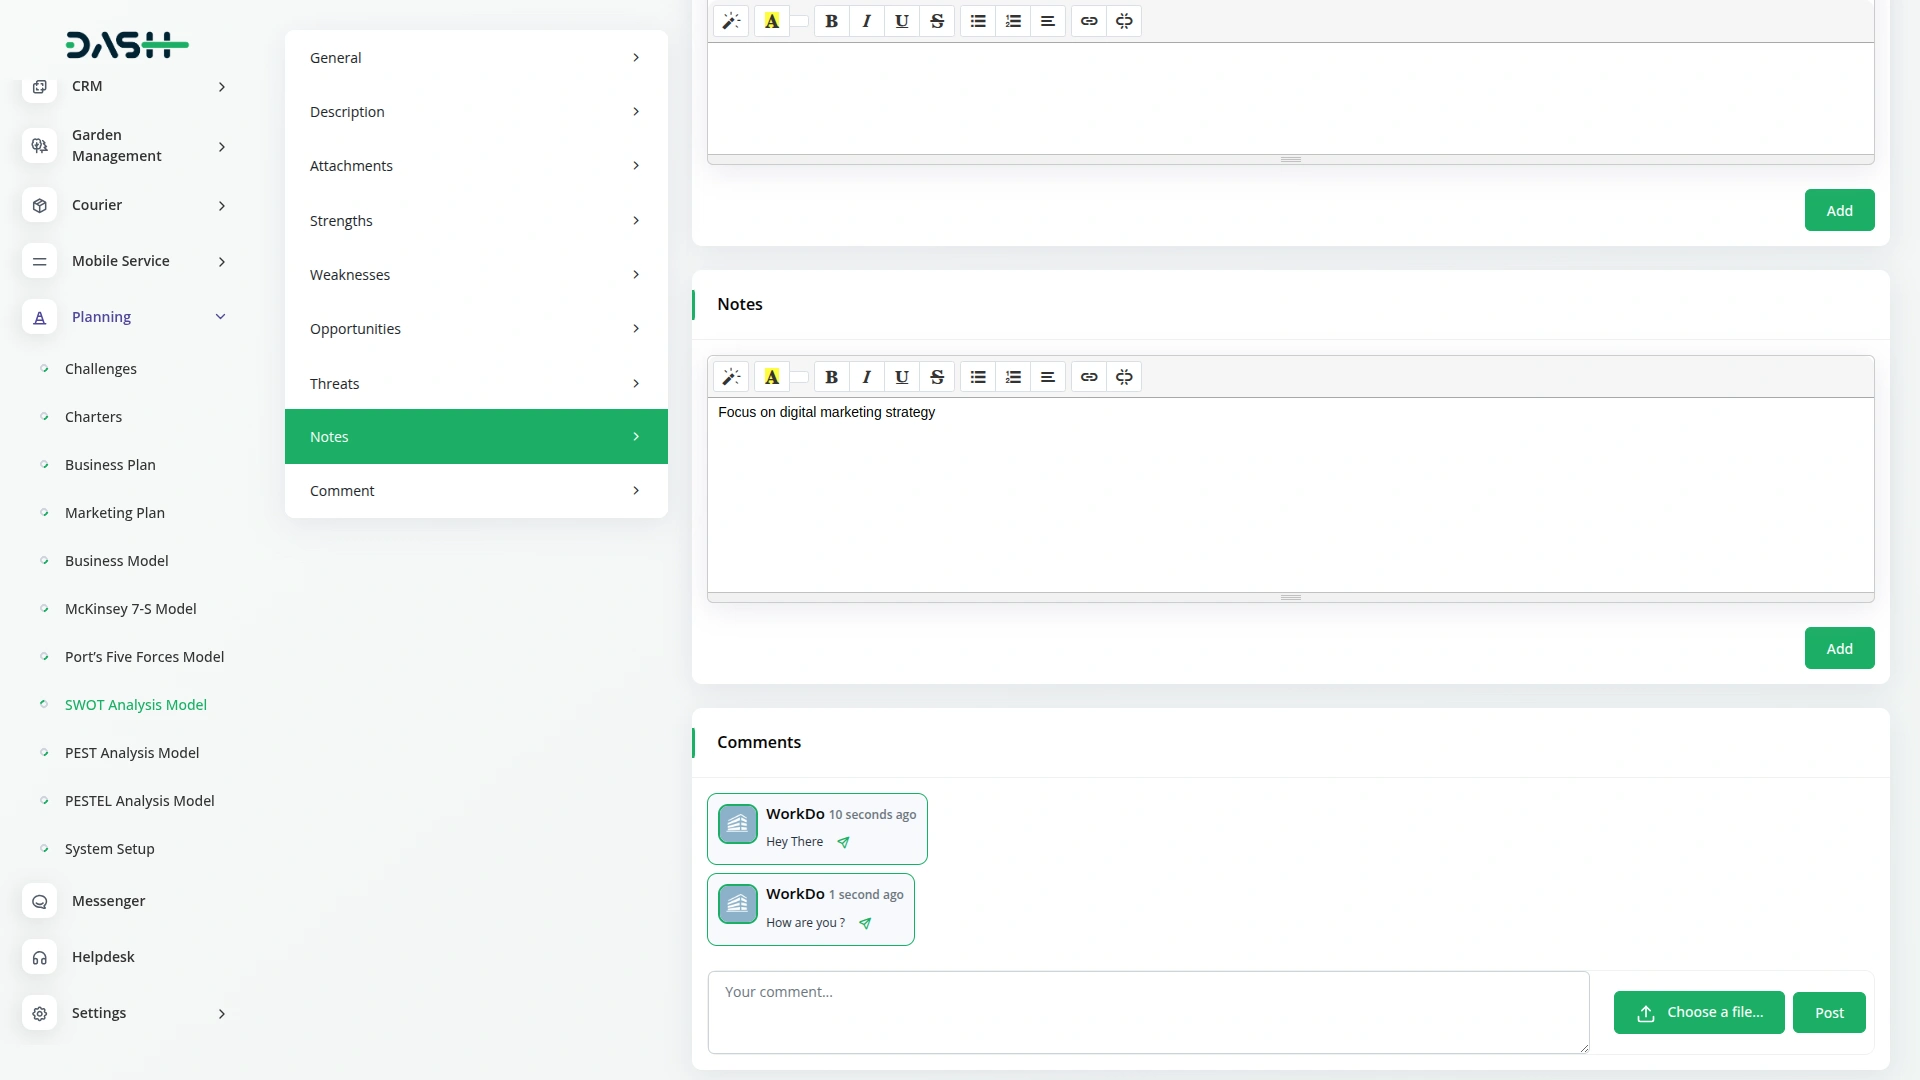The width and height of the screenshot is (1920, 1080).
Task: Post the comment with Post button
Action: pyautogui.click(x=1828, y=1012)
